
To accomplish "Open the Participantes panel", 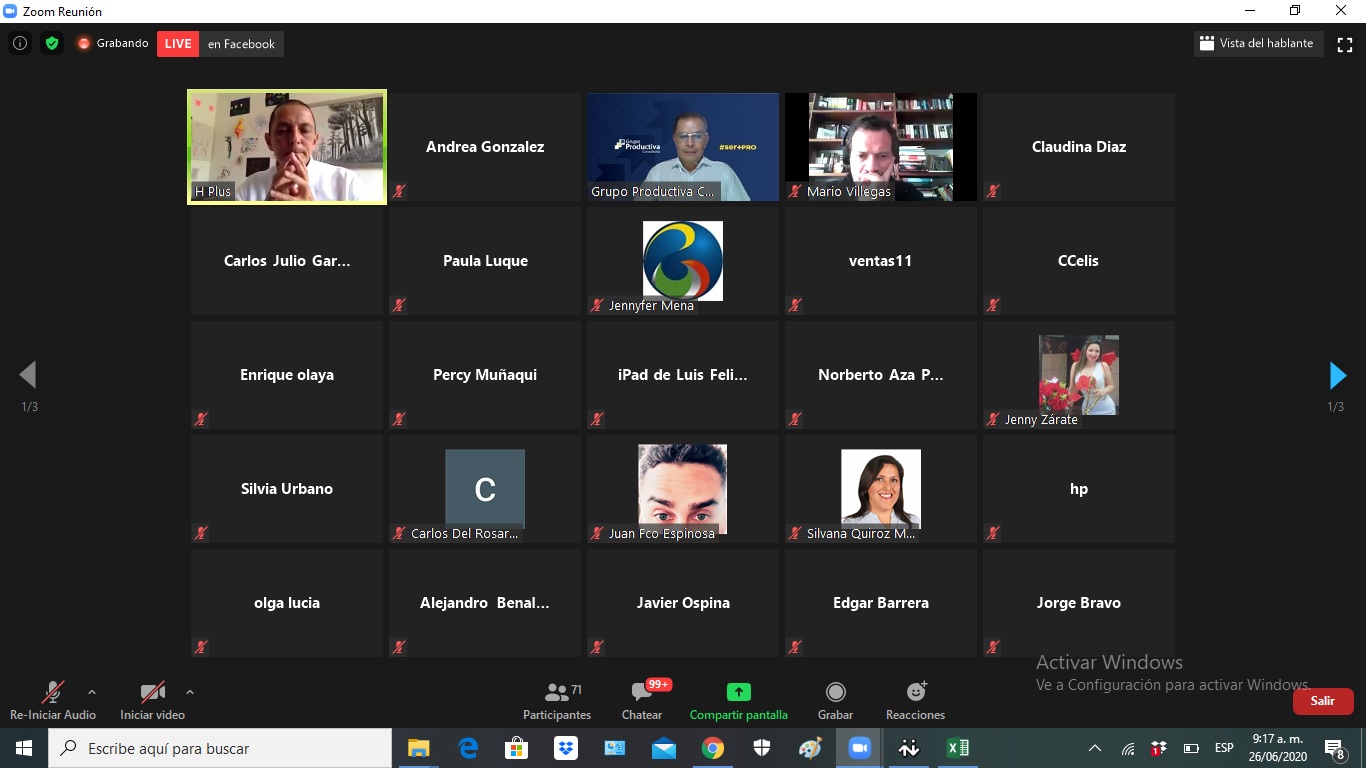I will pos(557,700).
